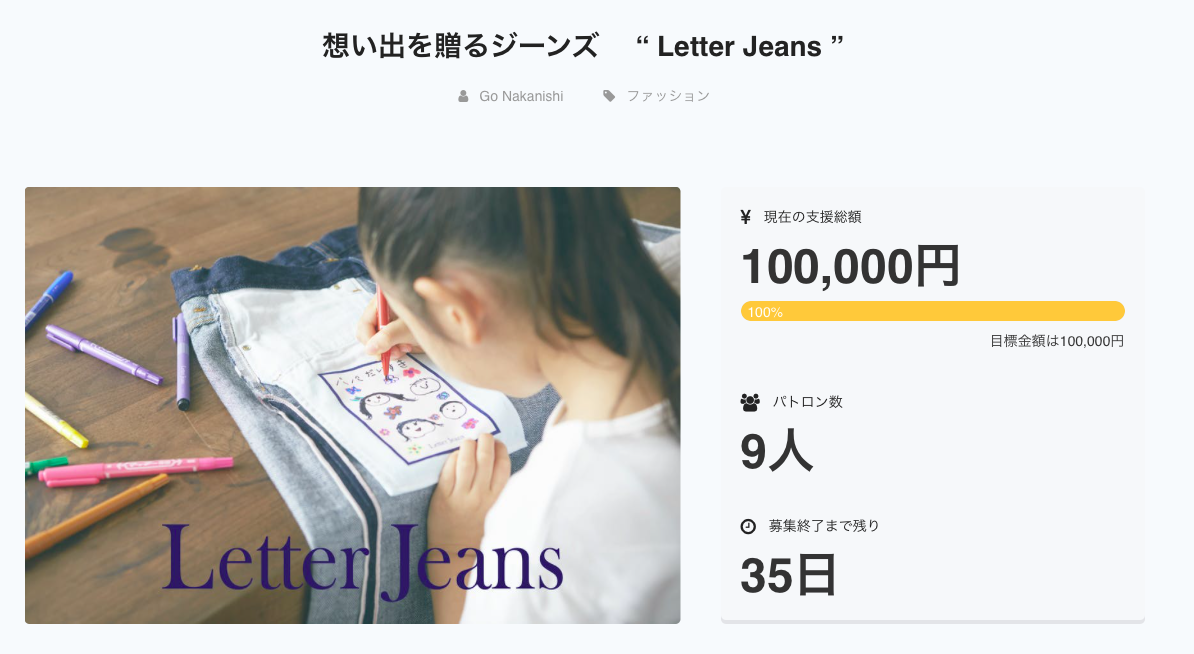Click the “ Letter Jeans ” title text

click(739, 46)
